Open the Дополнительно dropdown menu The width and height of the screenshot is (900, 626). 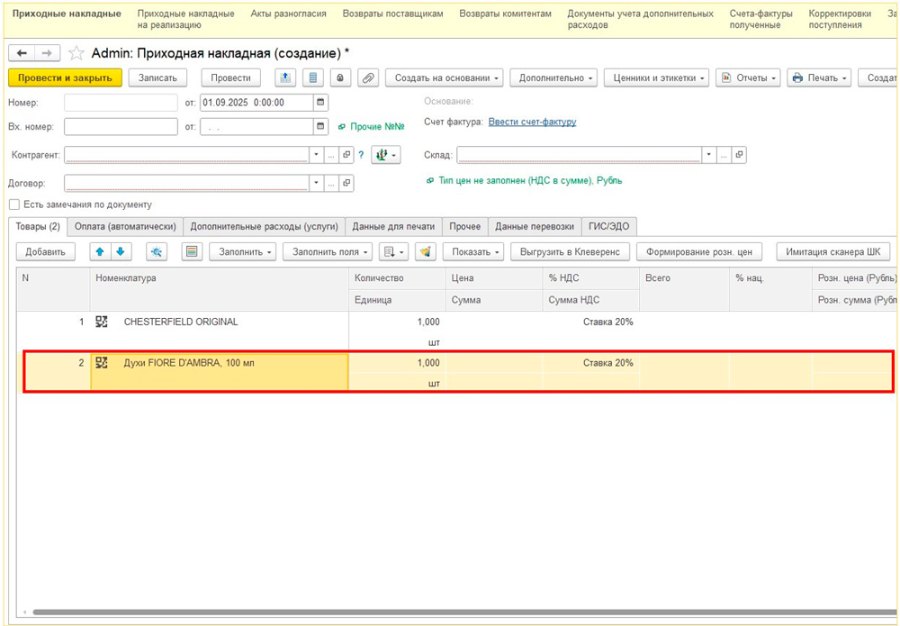tap(553, 78)
